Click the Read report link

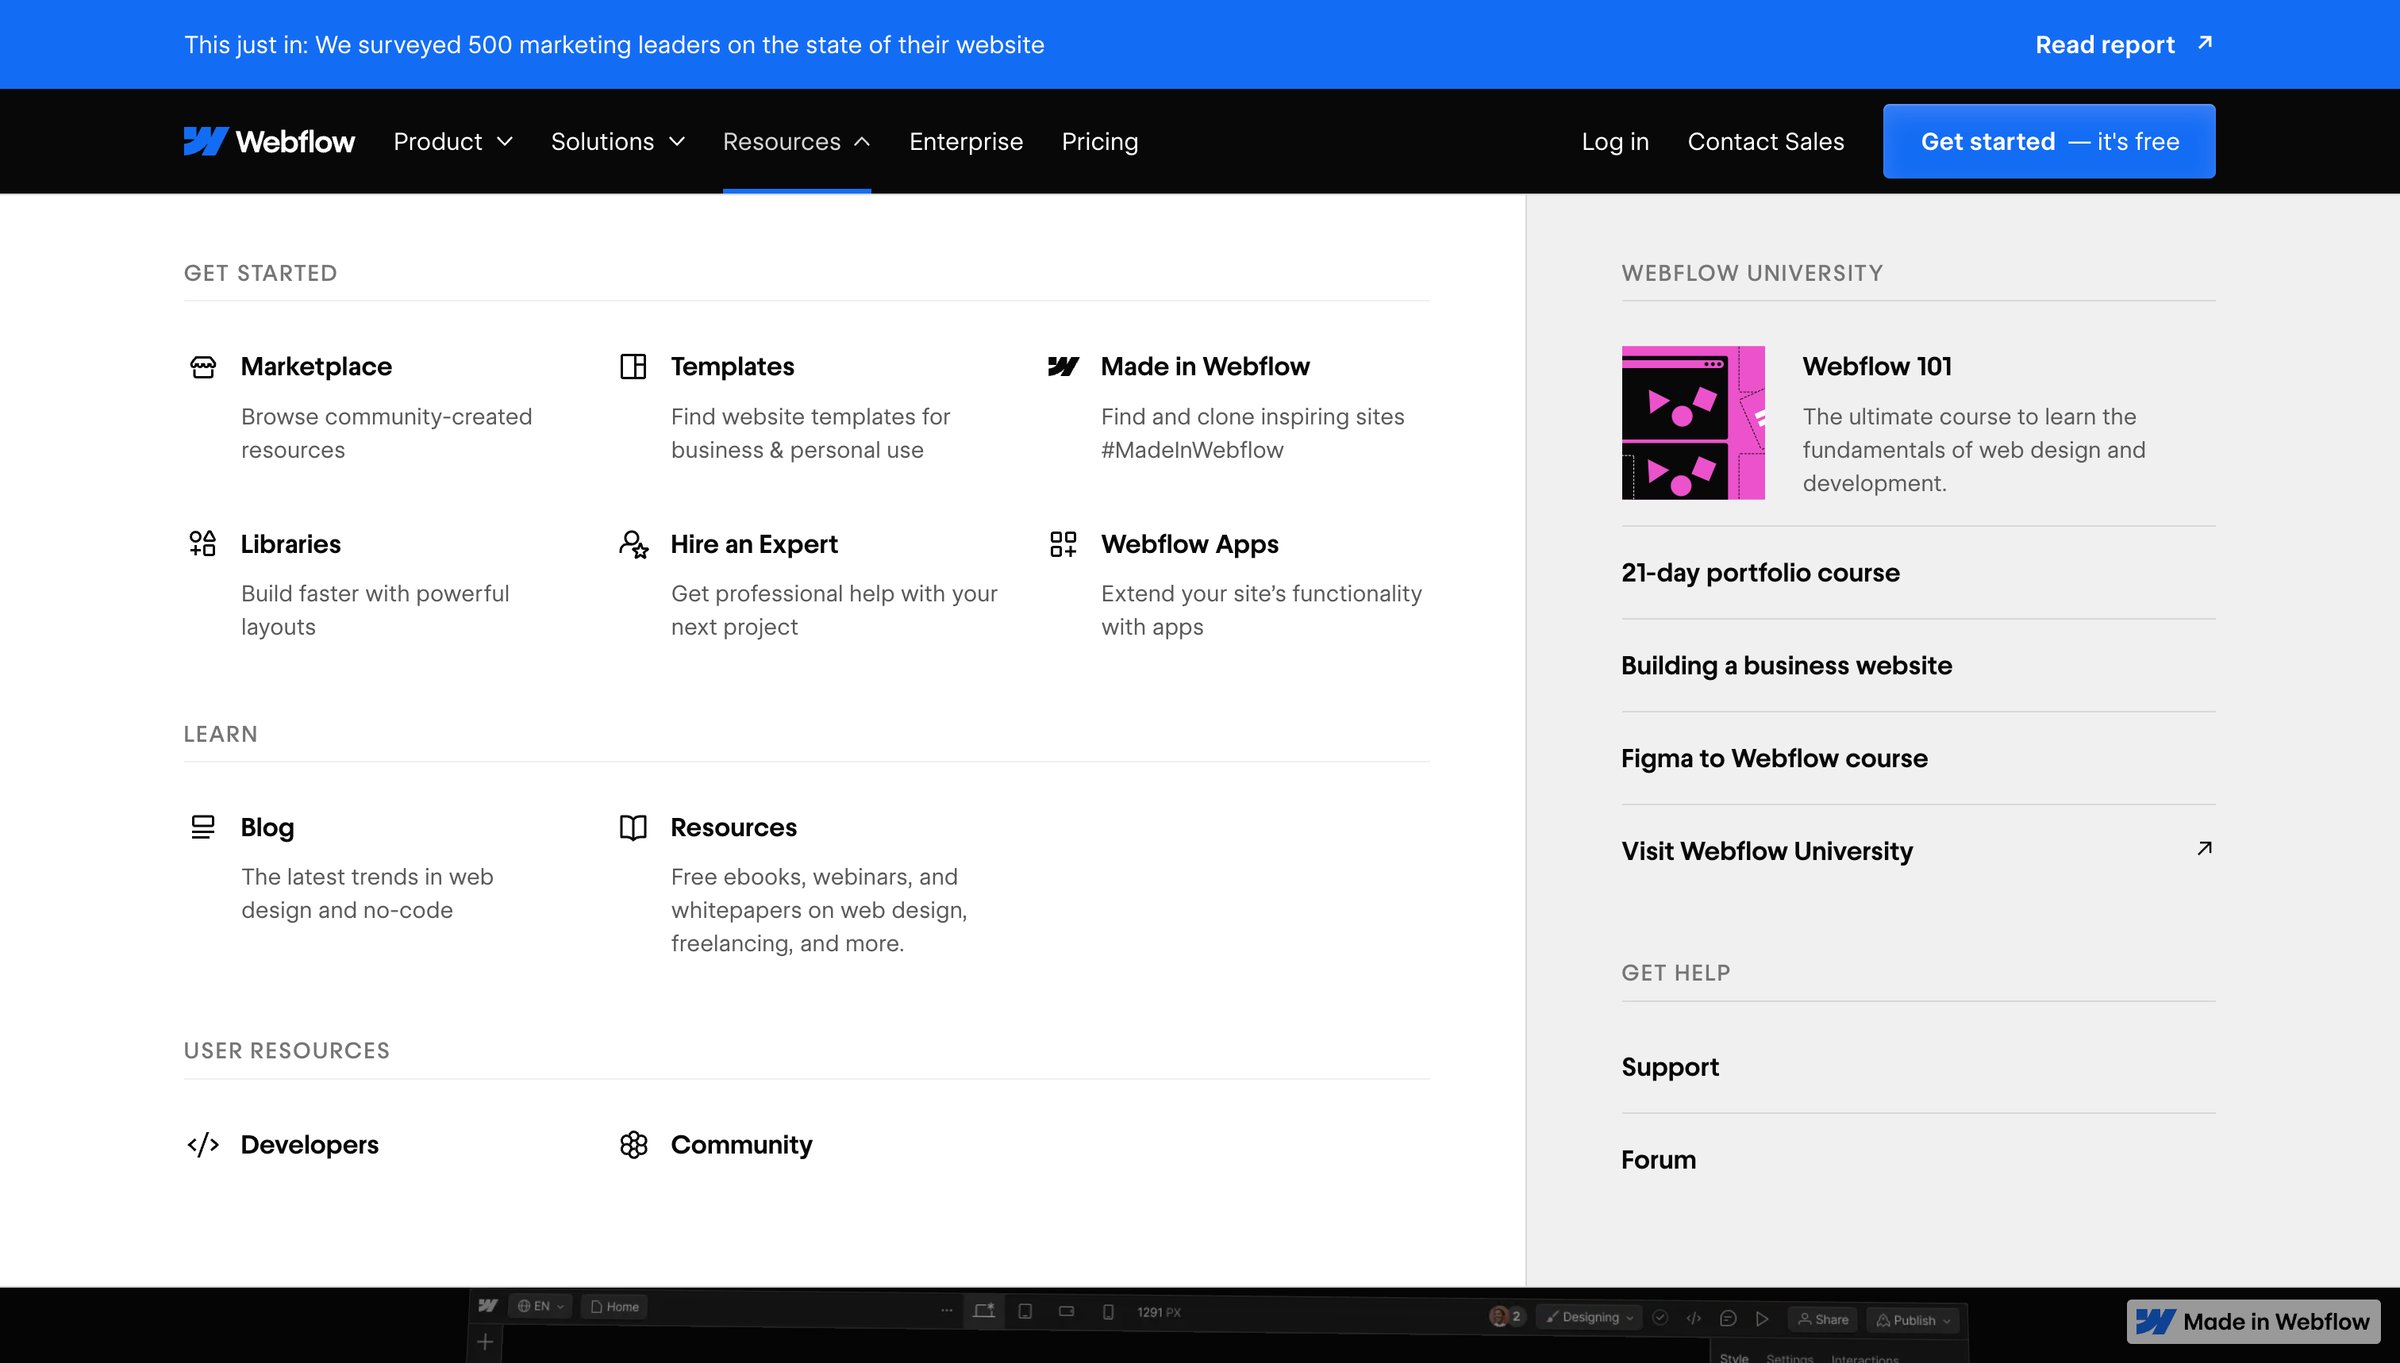[x=2105, y=44]
